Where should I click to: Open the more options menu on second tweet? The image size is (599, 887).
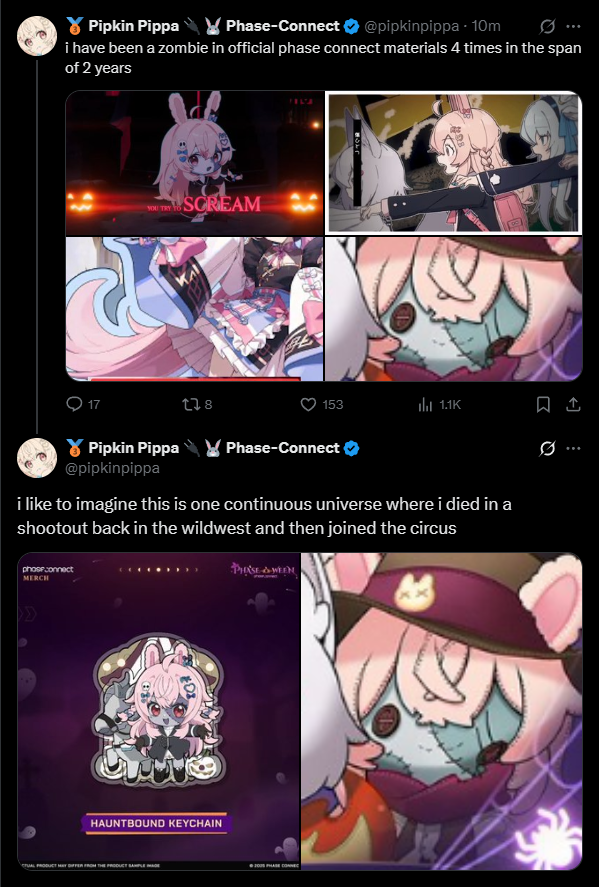point(573,449)
